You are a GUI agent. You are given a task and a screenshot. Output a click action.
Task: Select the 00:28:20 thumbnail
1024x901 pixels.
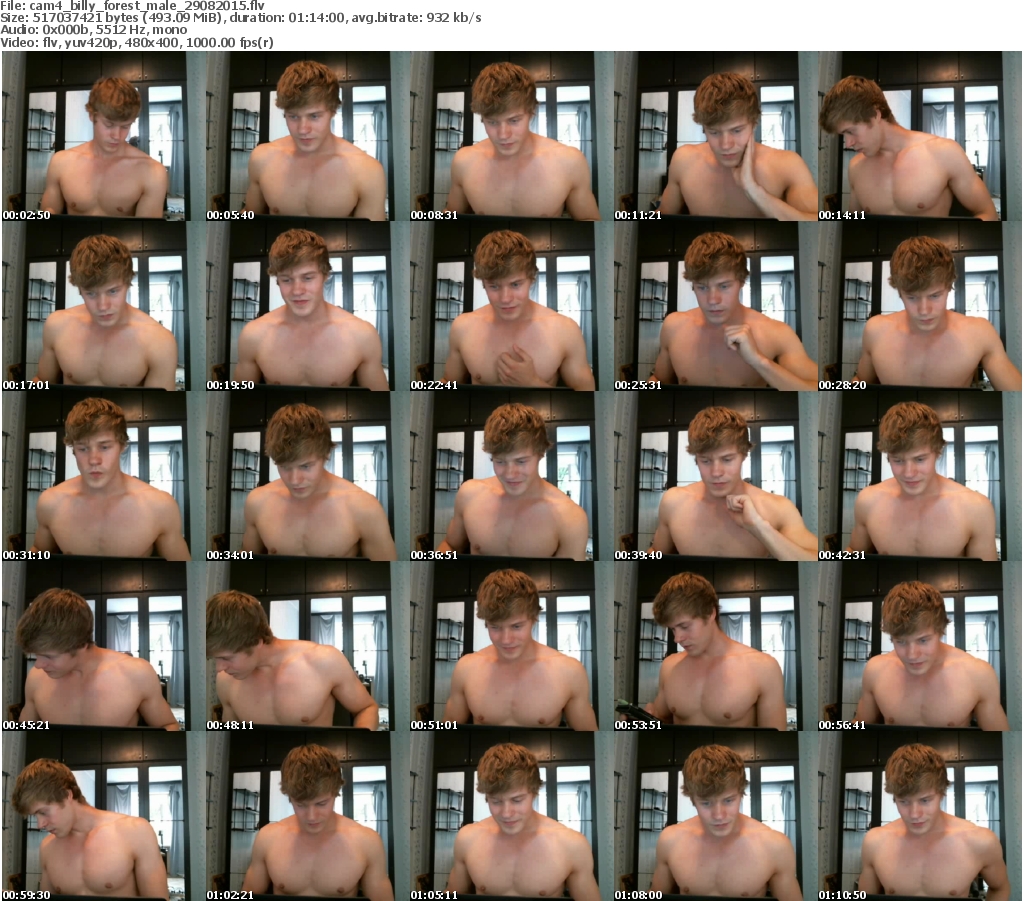click(920, 306)
